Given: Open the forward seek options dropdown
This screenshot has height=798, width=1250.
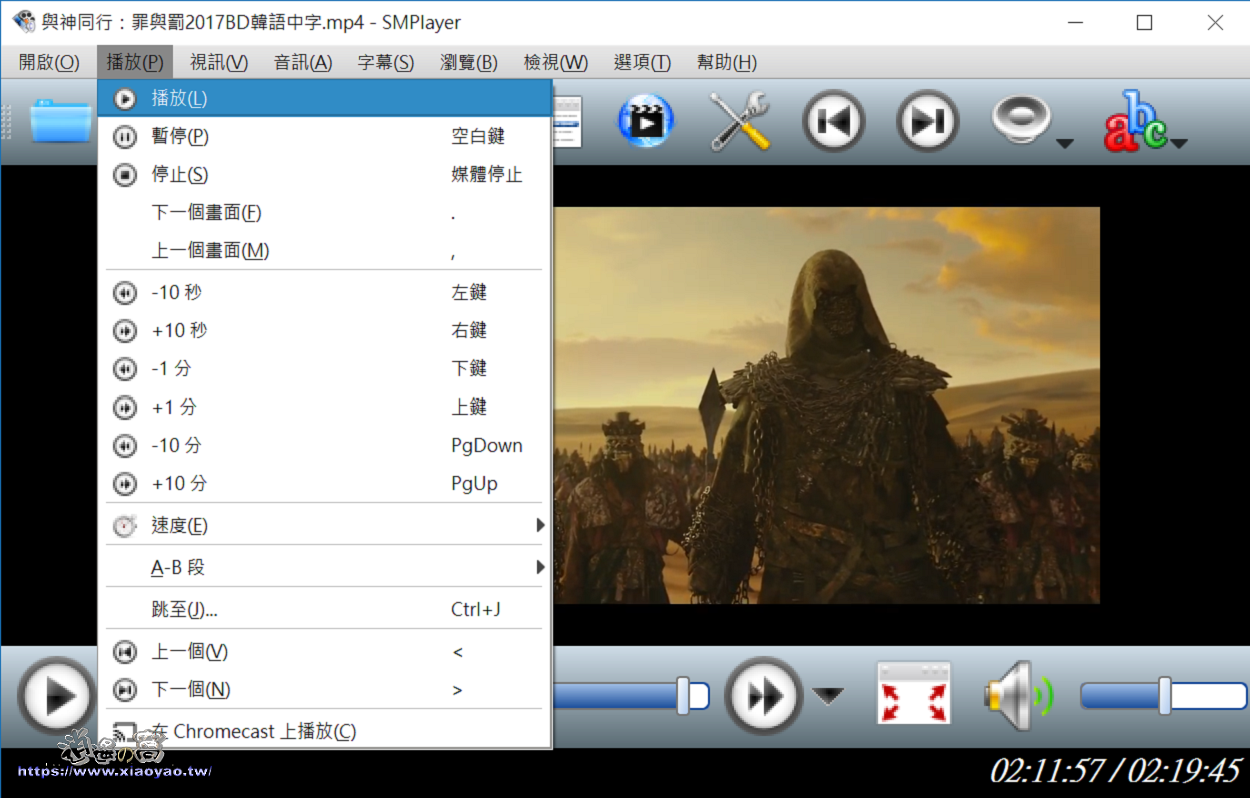Looking at the screenshot, I should tap(828, 696).
